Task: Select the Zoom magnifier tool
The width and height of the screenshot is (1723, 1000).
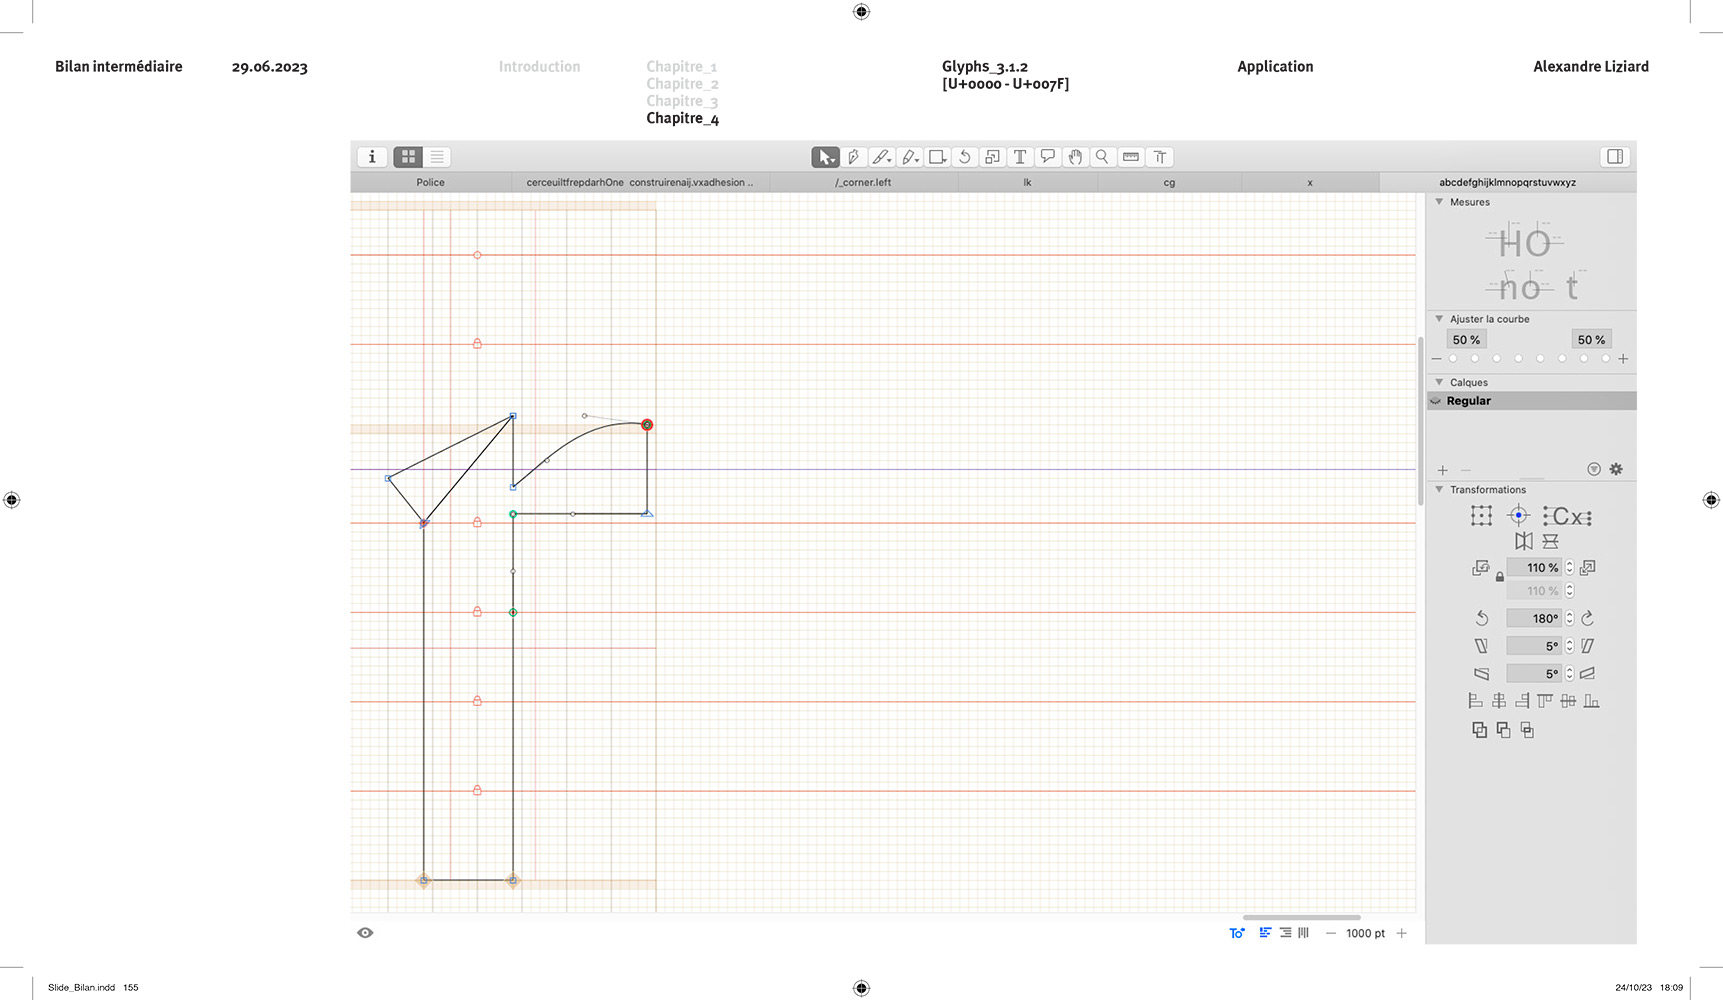Action: 1102,157
